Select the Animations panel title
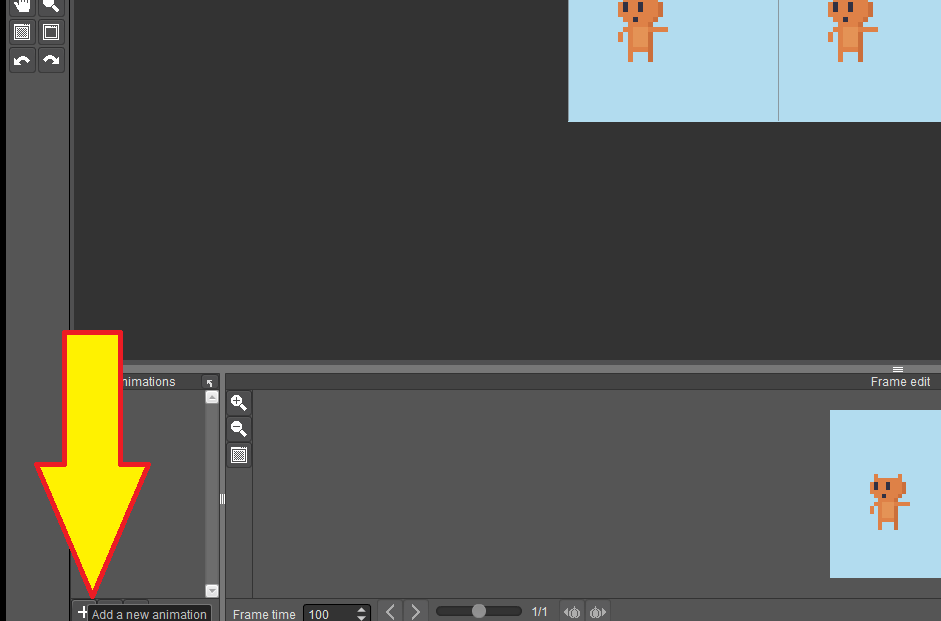The image size is (941, 621). tap(150, 381)
